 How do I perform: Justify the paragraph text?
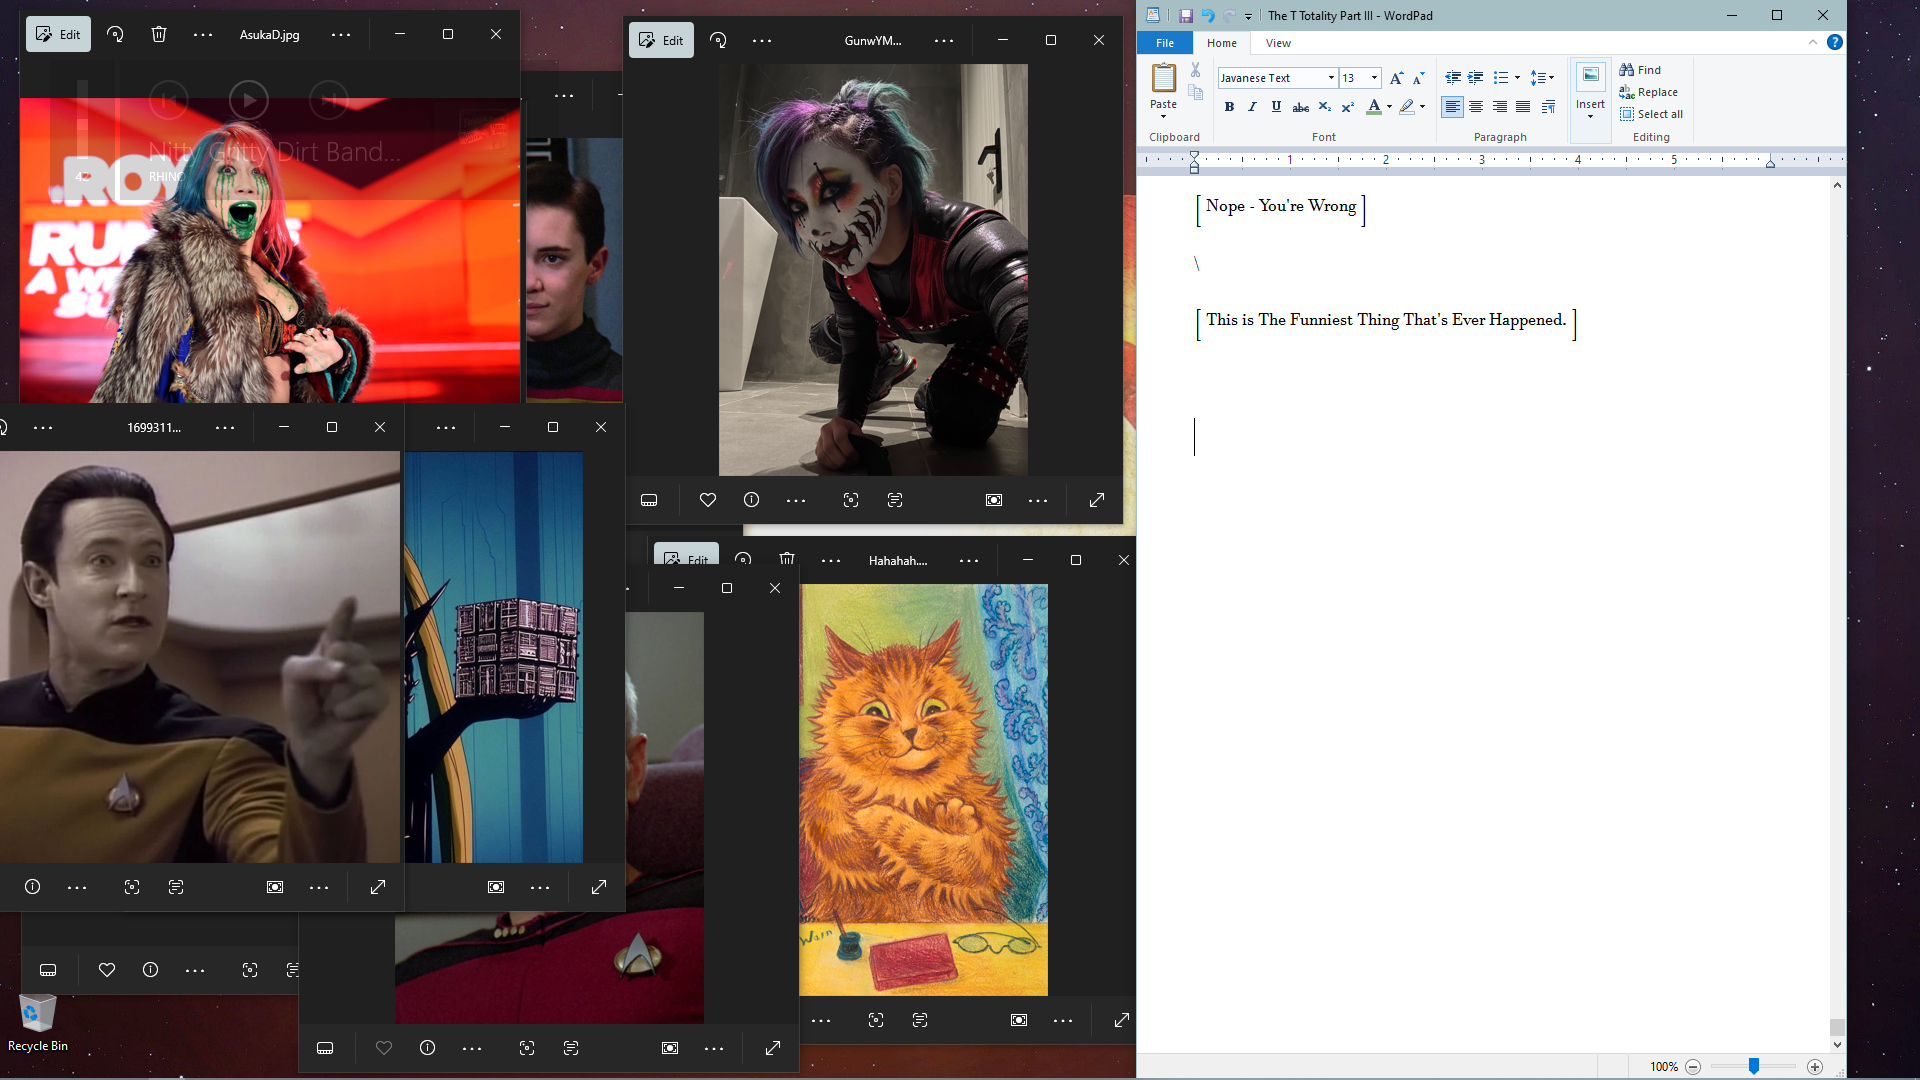tap(1523, 107)
